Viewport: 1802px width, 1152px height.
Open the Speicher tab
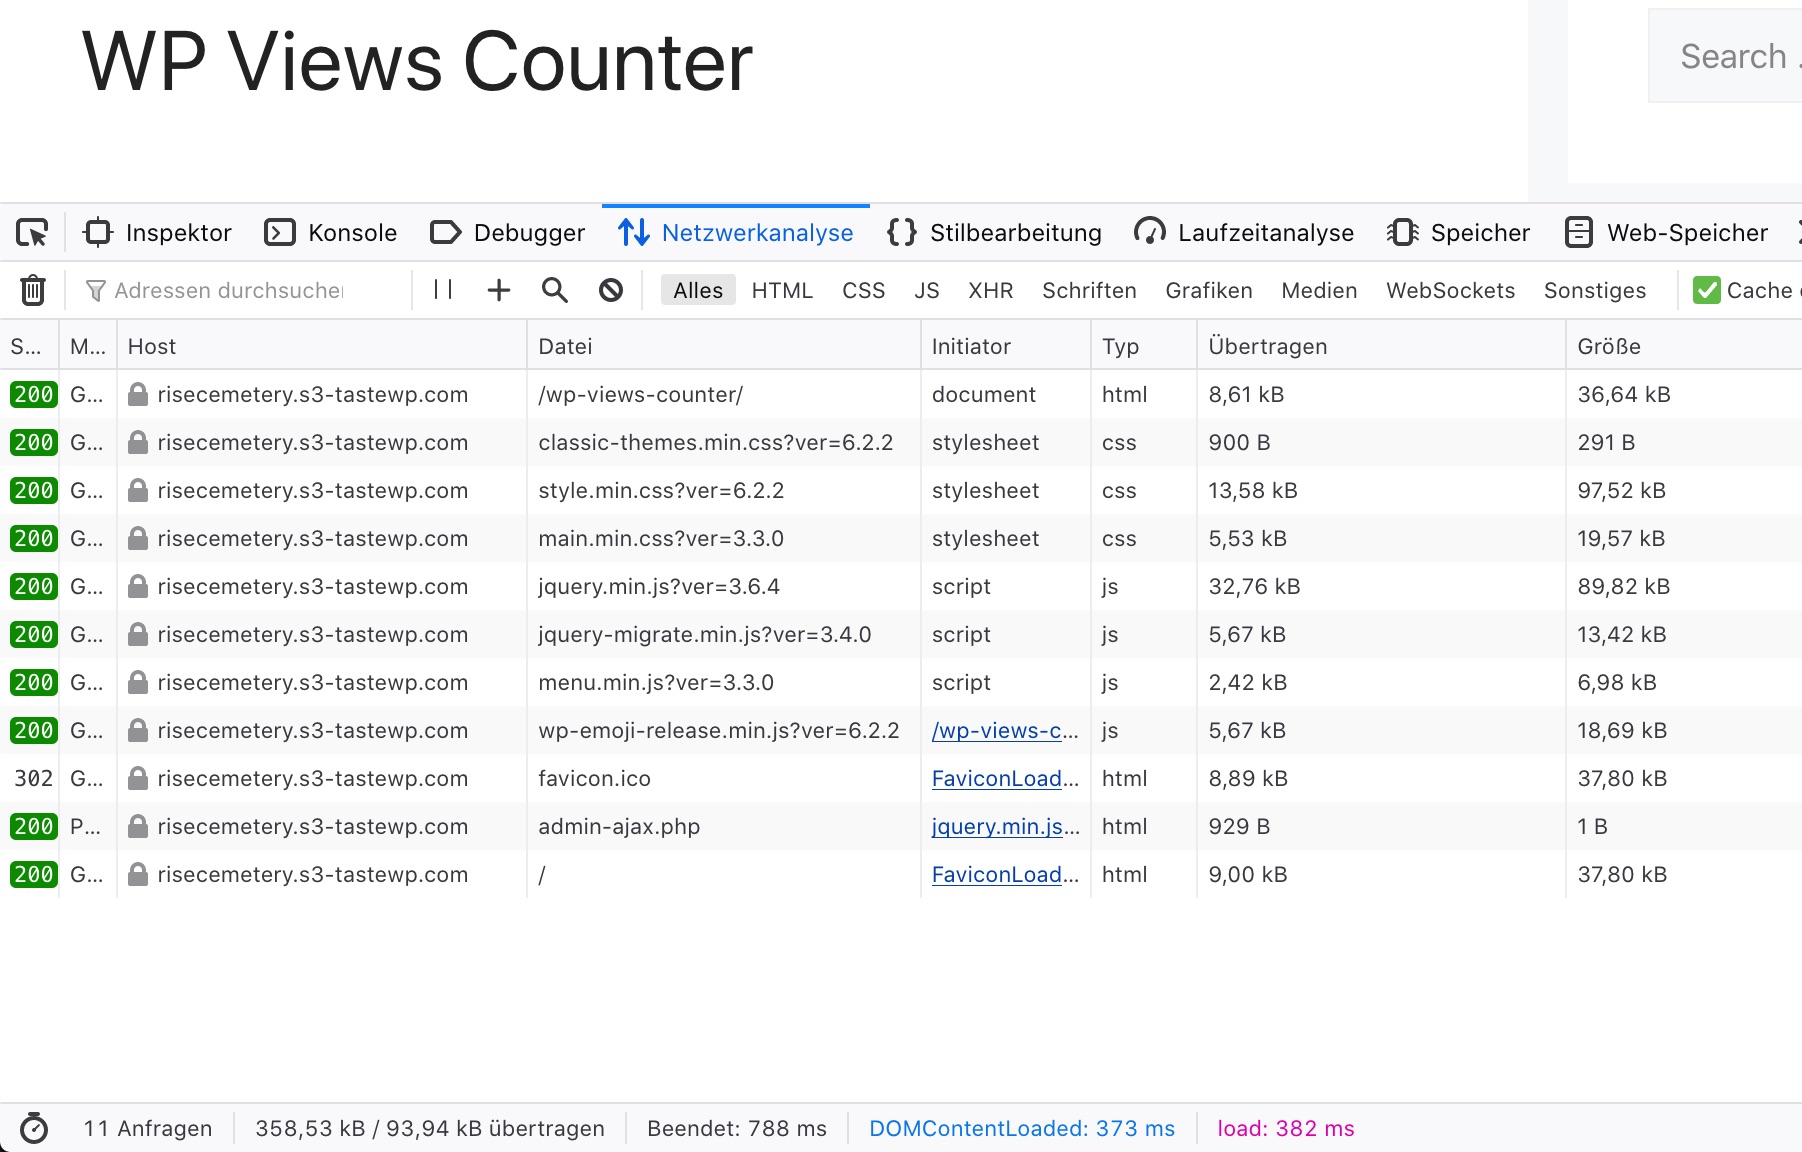(x=1458, y=233)
